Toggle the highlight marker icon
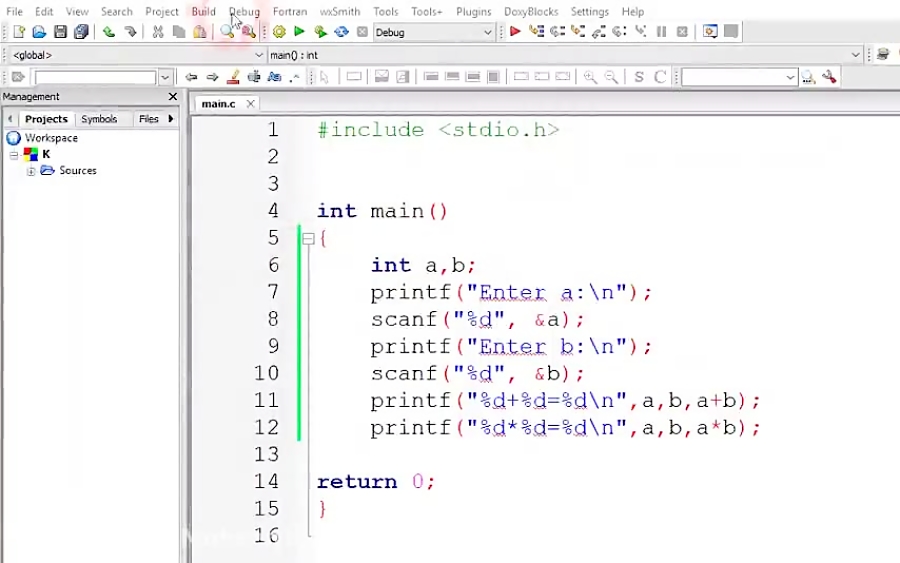Viewport: 900px width, 563px height. pyautogui.click(x=233, y=77)
